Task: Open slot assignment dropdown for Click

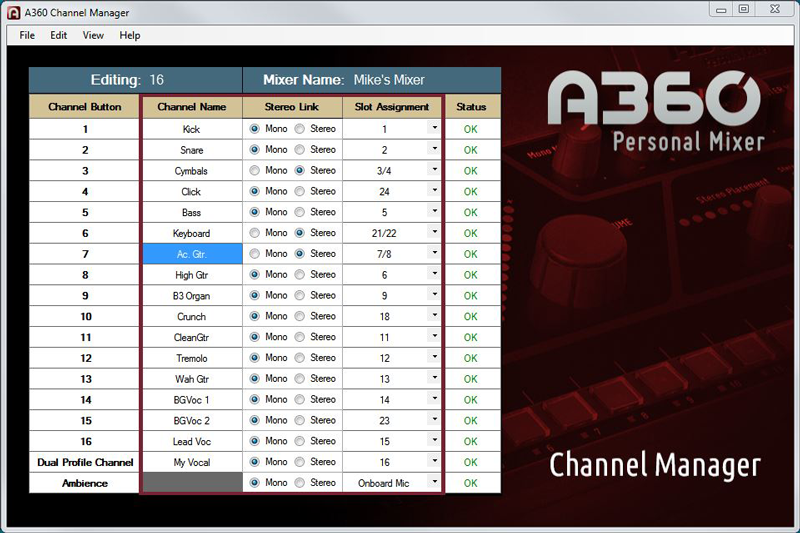Action: pyautogui.click(x=434, y=191)
